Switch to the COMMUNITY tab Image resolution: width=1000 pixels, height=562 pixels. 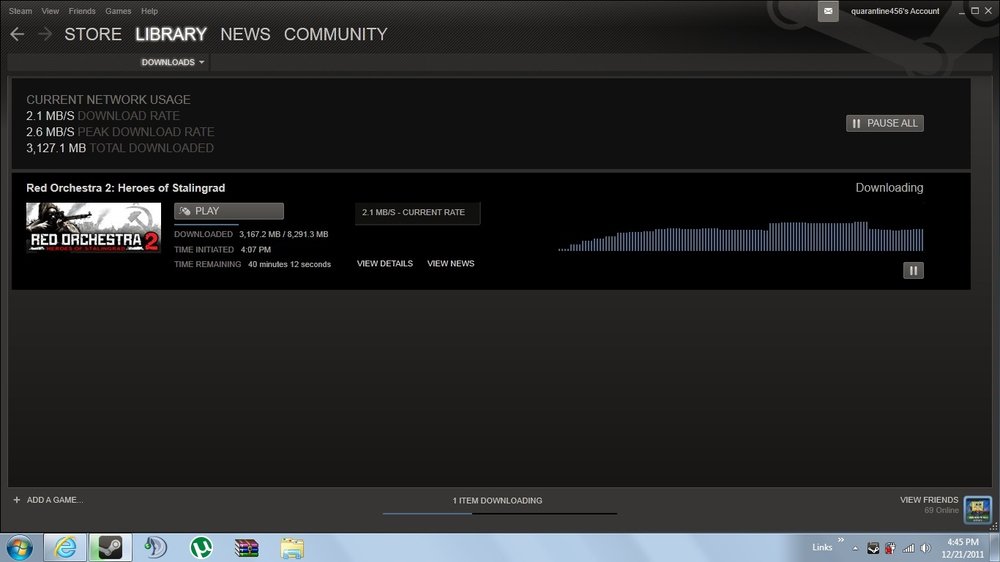[335, 34]
